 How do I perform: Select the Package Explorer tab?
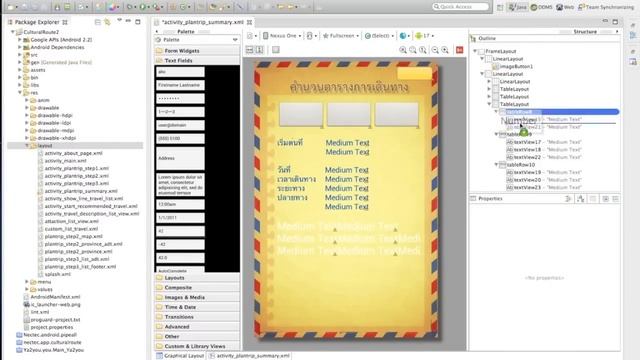click(37, 22)
